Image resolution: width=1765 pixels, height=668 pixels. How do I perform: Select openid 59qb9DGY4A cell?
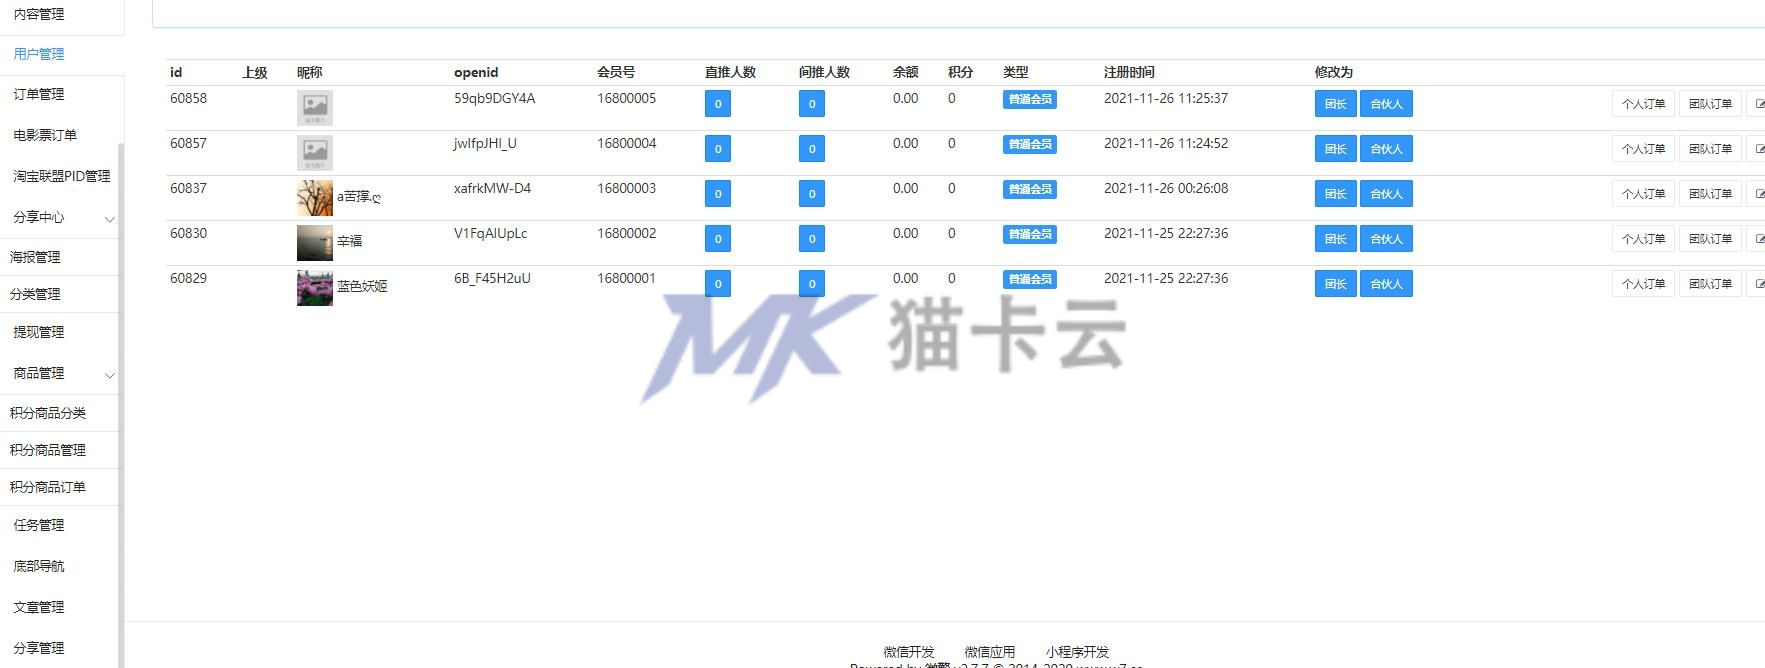(x=494, y=98)
